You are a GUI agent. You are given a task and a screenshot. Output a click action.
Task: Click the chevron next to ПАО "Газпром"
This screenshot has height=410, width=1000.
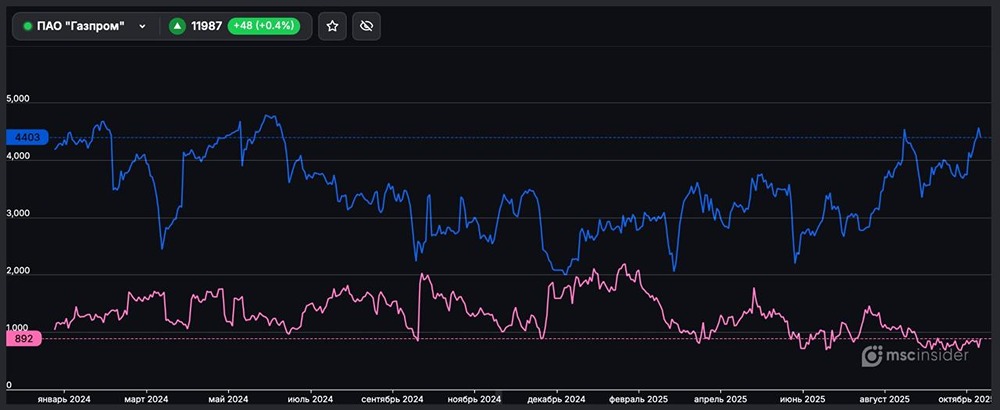coord(143,26)
